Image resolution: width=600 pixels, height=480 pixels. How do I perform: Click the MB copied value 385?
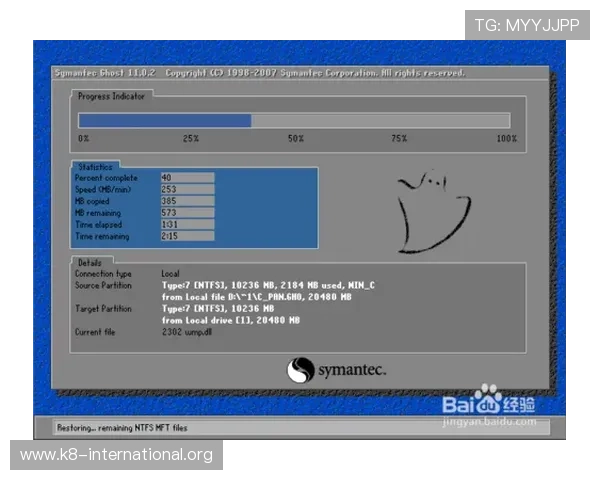point(188,201)
